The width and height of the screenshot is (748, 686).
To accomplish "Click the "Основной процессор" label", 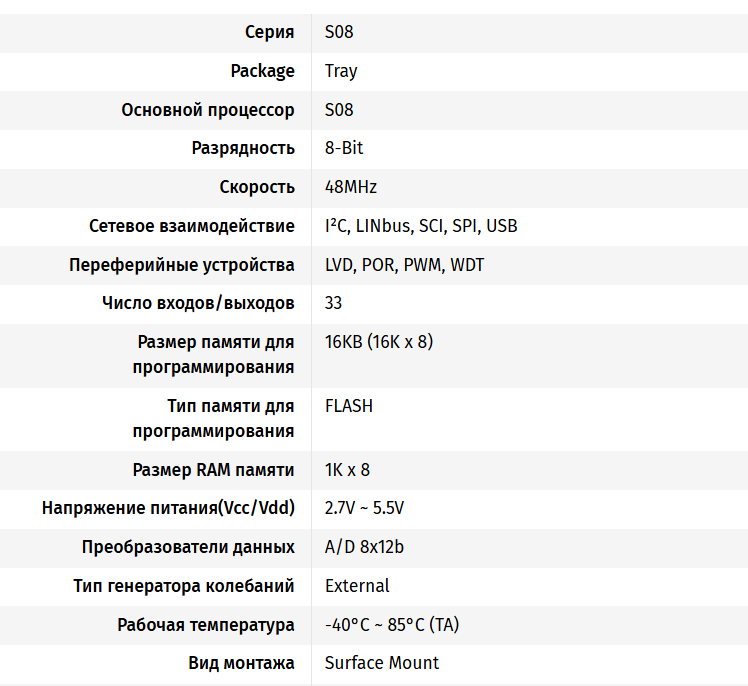I will click(x=208, y=110).
